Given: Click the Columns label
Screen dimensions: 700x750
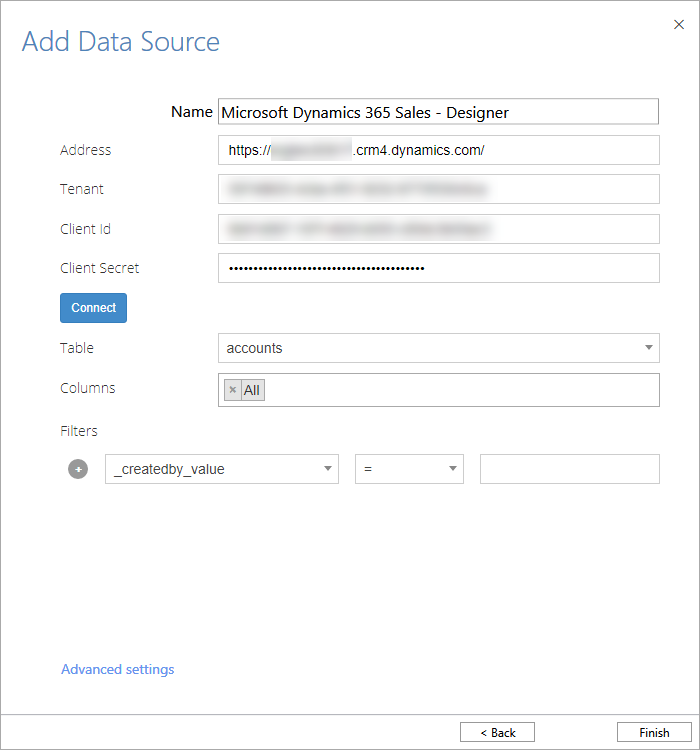Looking at the screenshot, I should pos(88,388).
